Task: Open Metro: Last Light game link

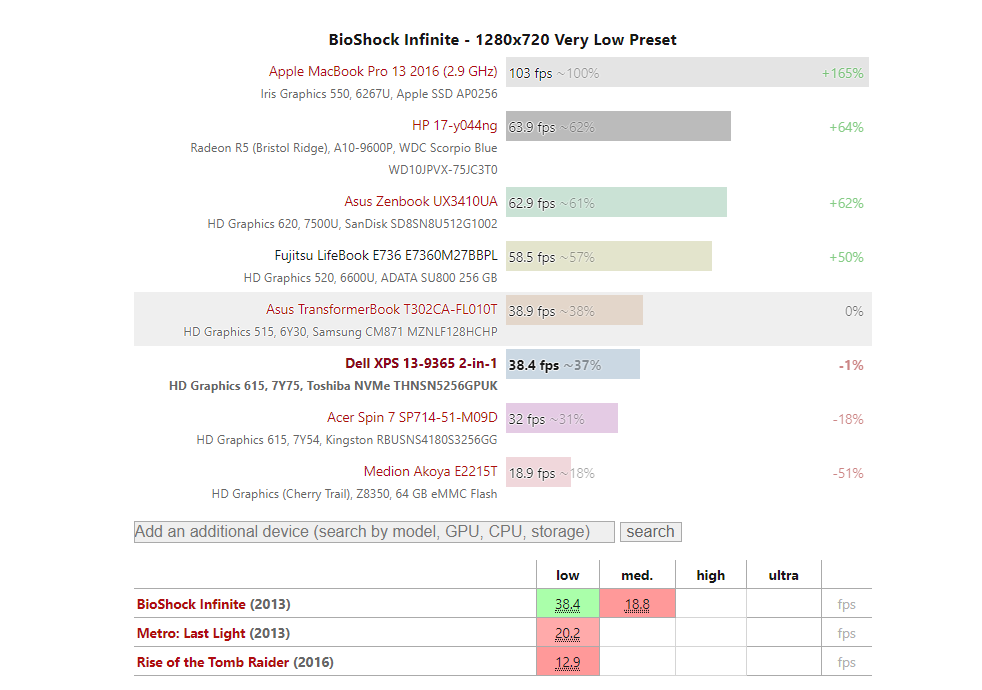Action: point(191,633)
